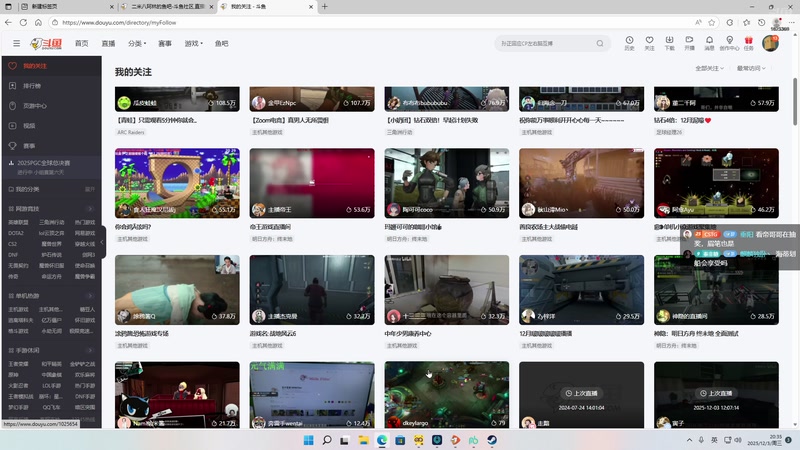Open the 阿鱼Ayu stream thumbnail
Screen dimensions: 800x450
[x=716, y=183]
